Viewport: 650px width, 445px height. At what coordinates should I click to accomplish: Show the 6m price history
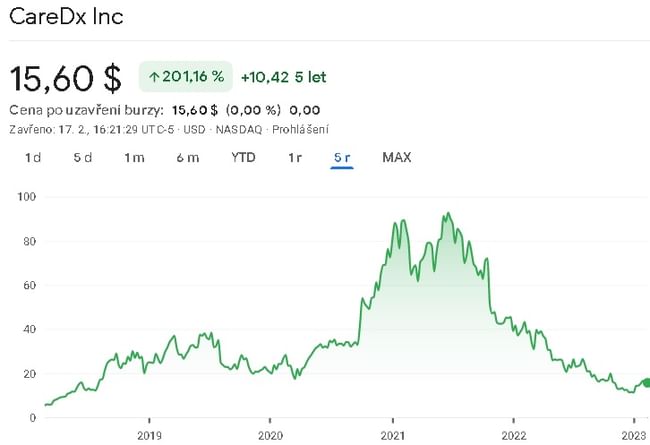(187, 157)
